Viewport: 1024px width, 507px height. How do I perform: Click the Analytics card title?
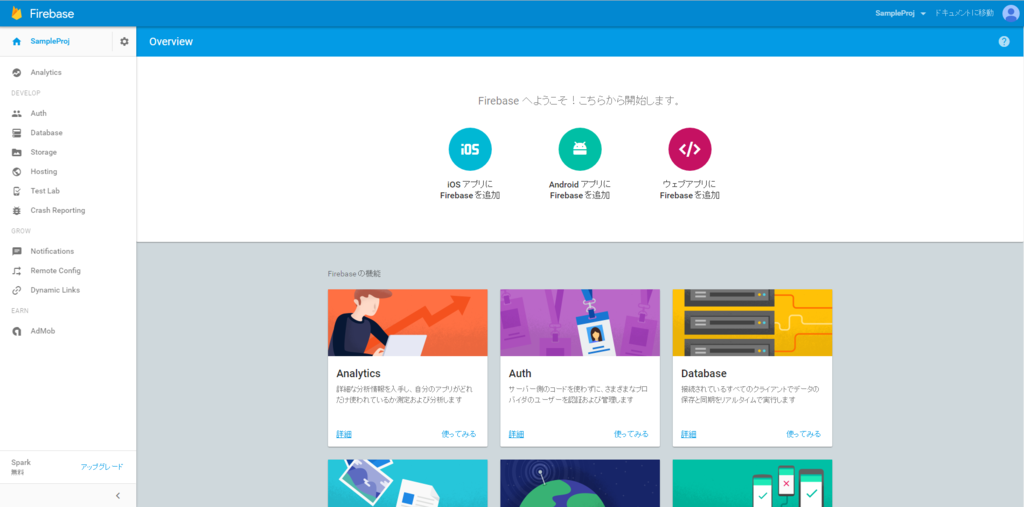(359, 374)
